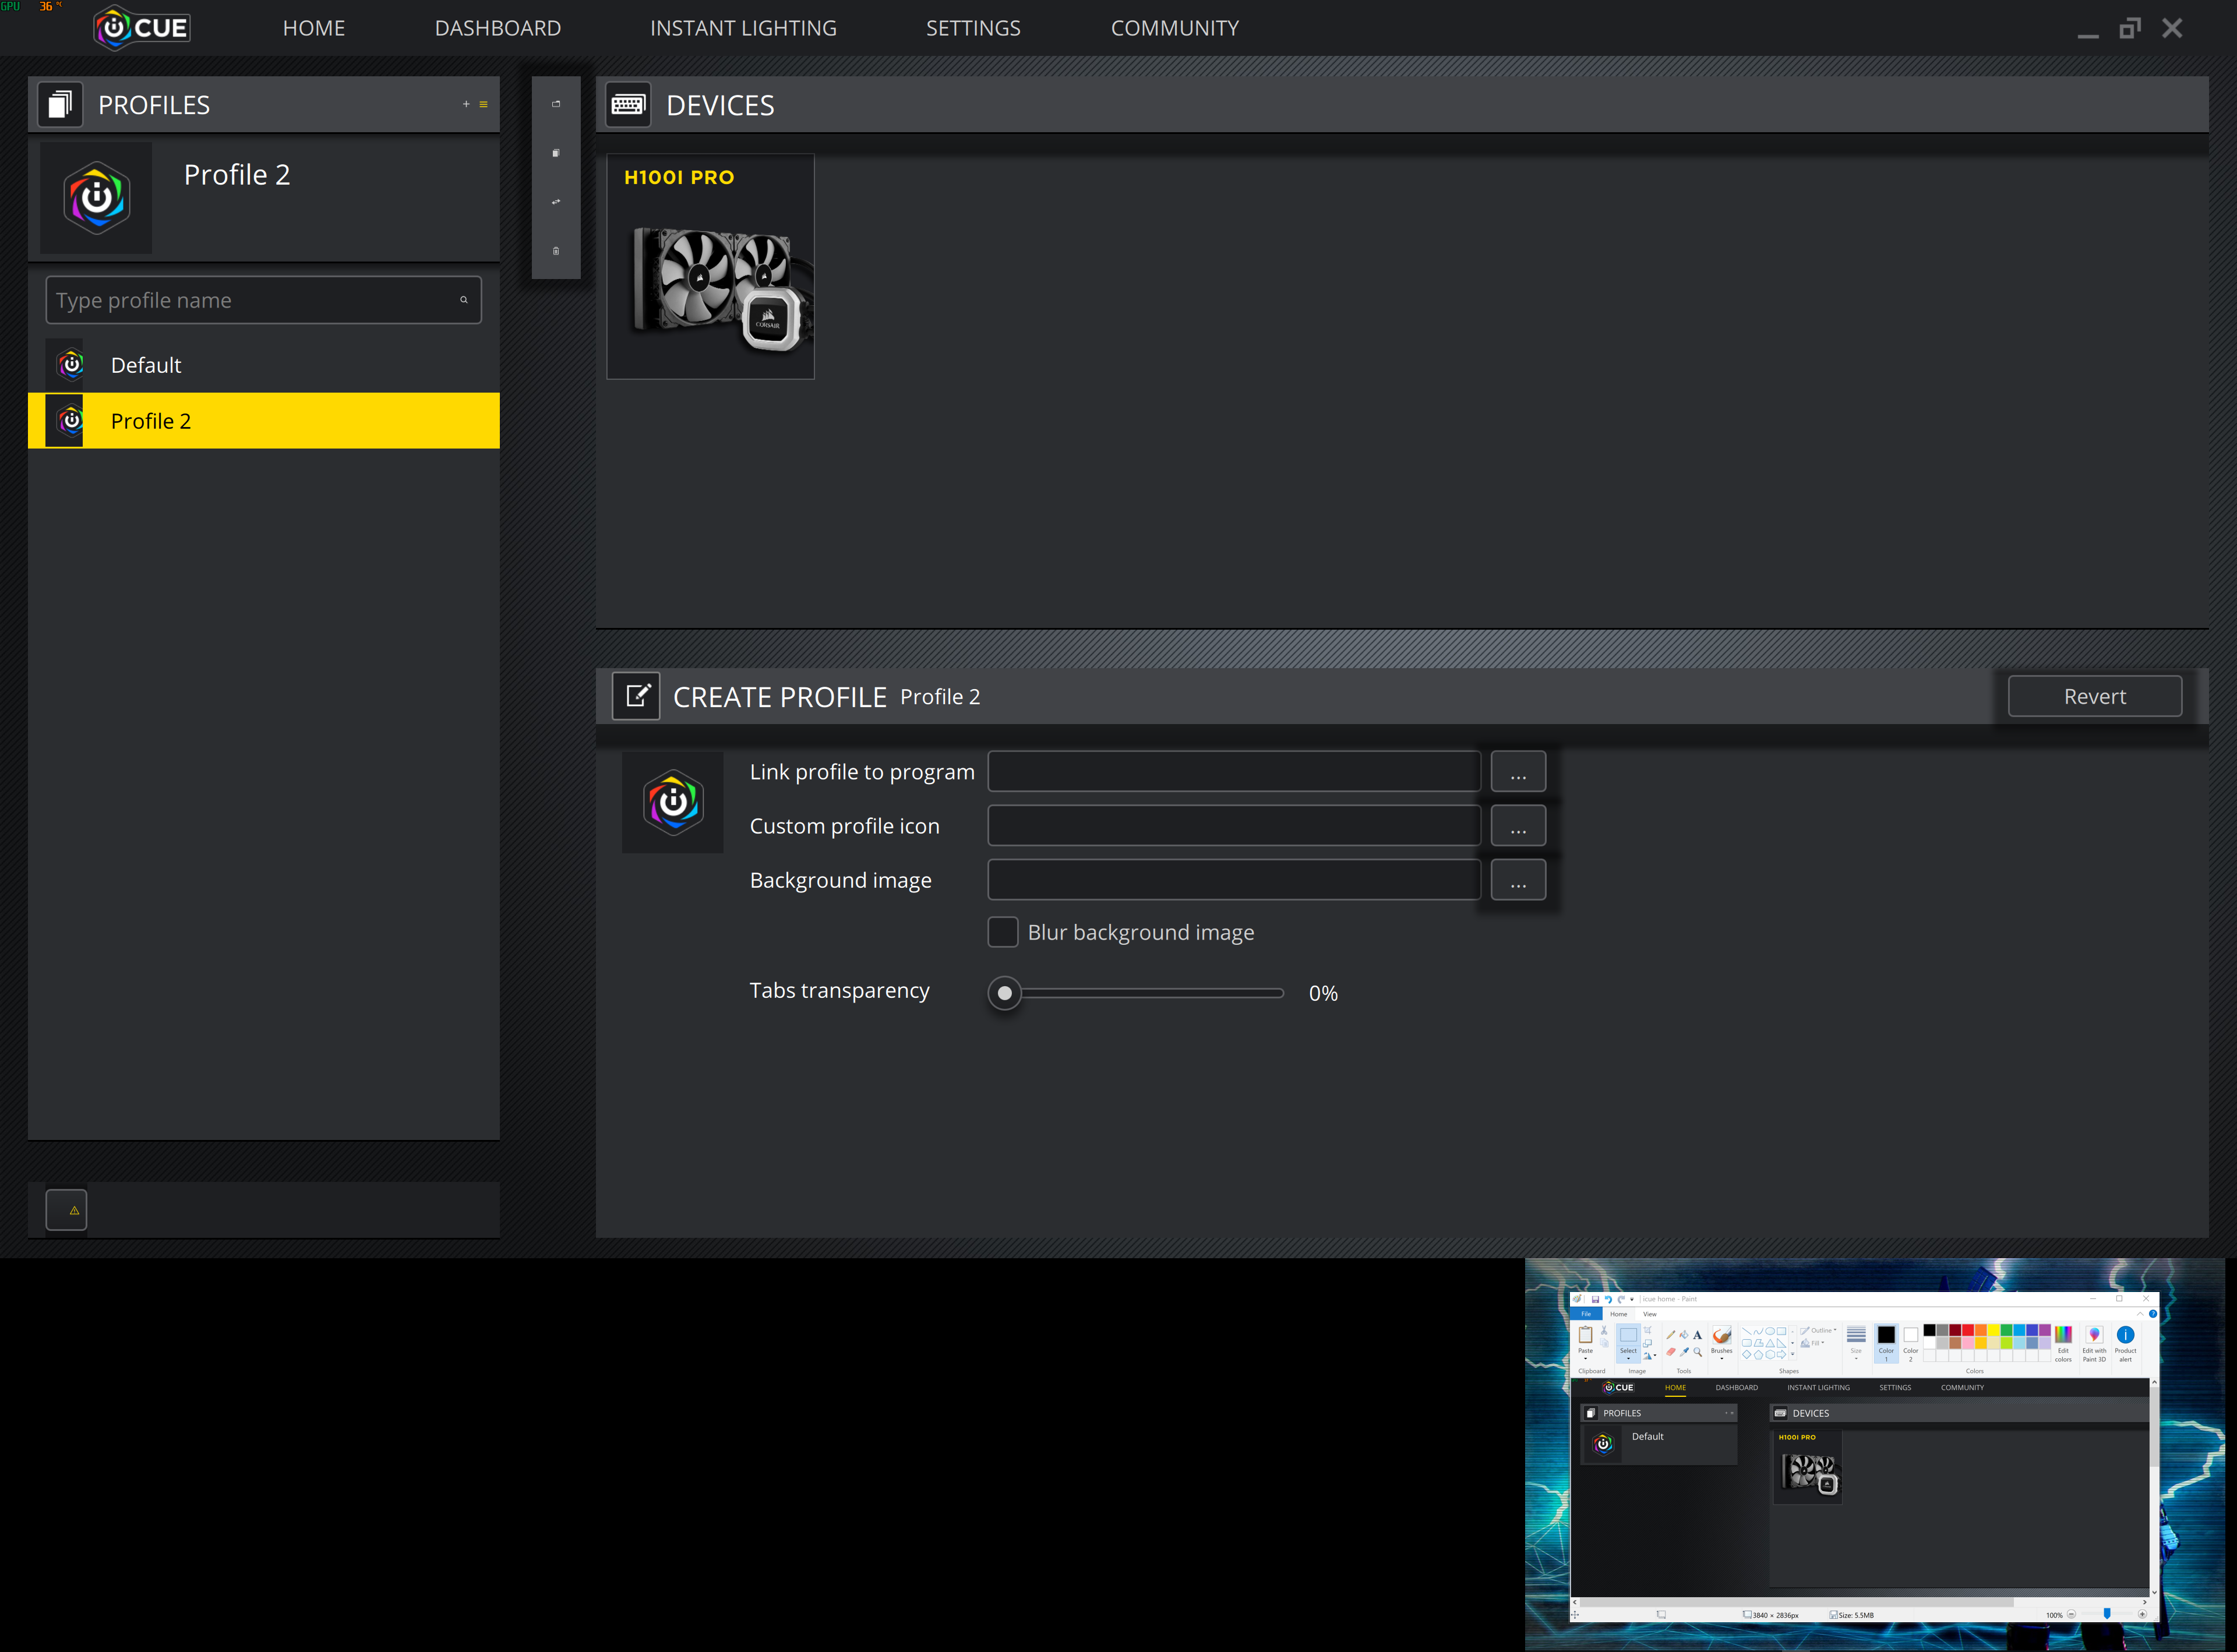Click the Profiles panel header icon
2237x1652 pixels.
click(60, 104)
